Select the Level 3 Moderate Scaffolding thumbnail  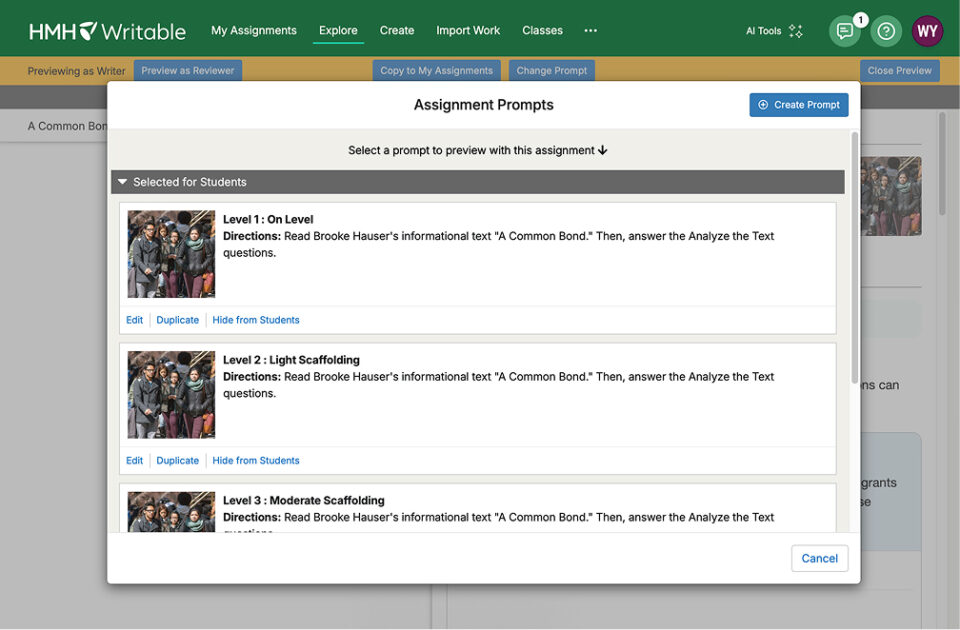pos(171,512)
